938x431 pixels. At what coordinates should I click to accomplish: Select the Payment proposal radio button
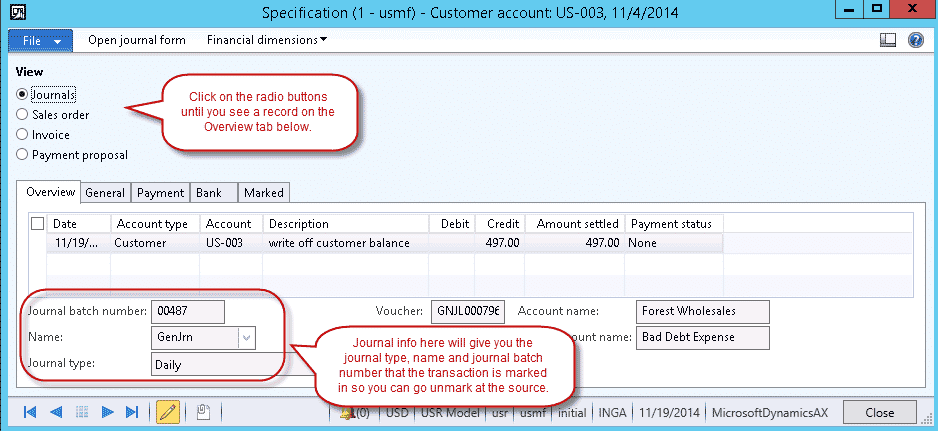coord(22,154)
